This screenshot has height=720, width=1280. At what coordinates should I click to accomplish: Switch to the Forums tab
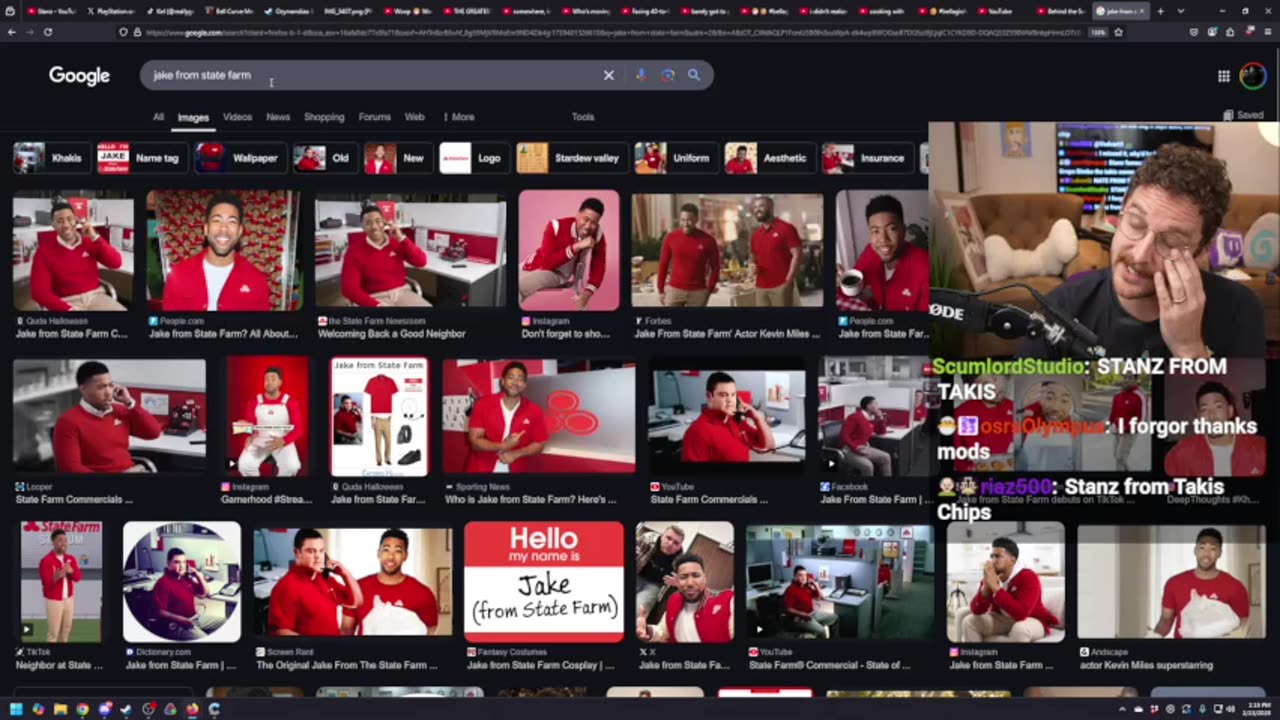click(x=375, y=117)
